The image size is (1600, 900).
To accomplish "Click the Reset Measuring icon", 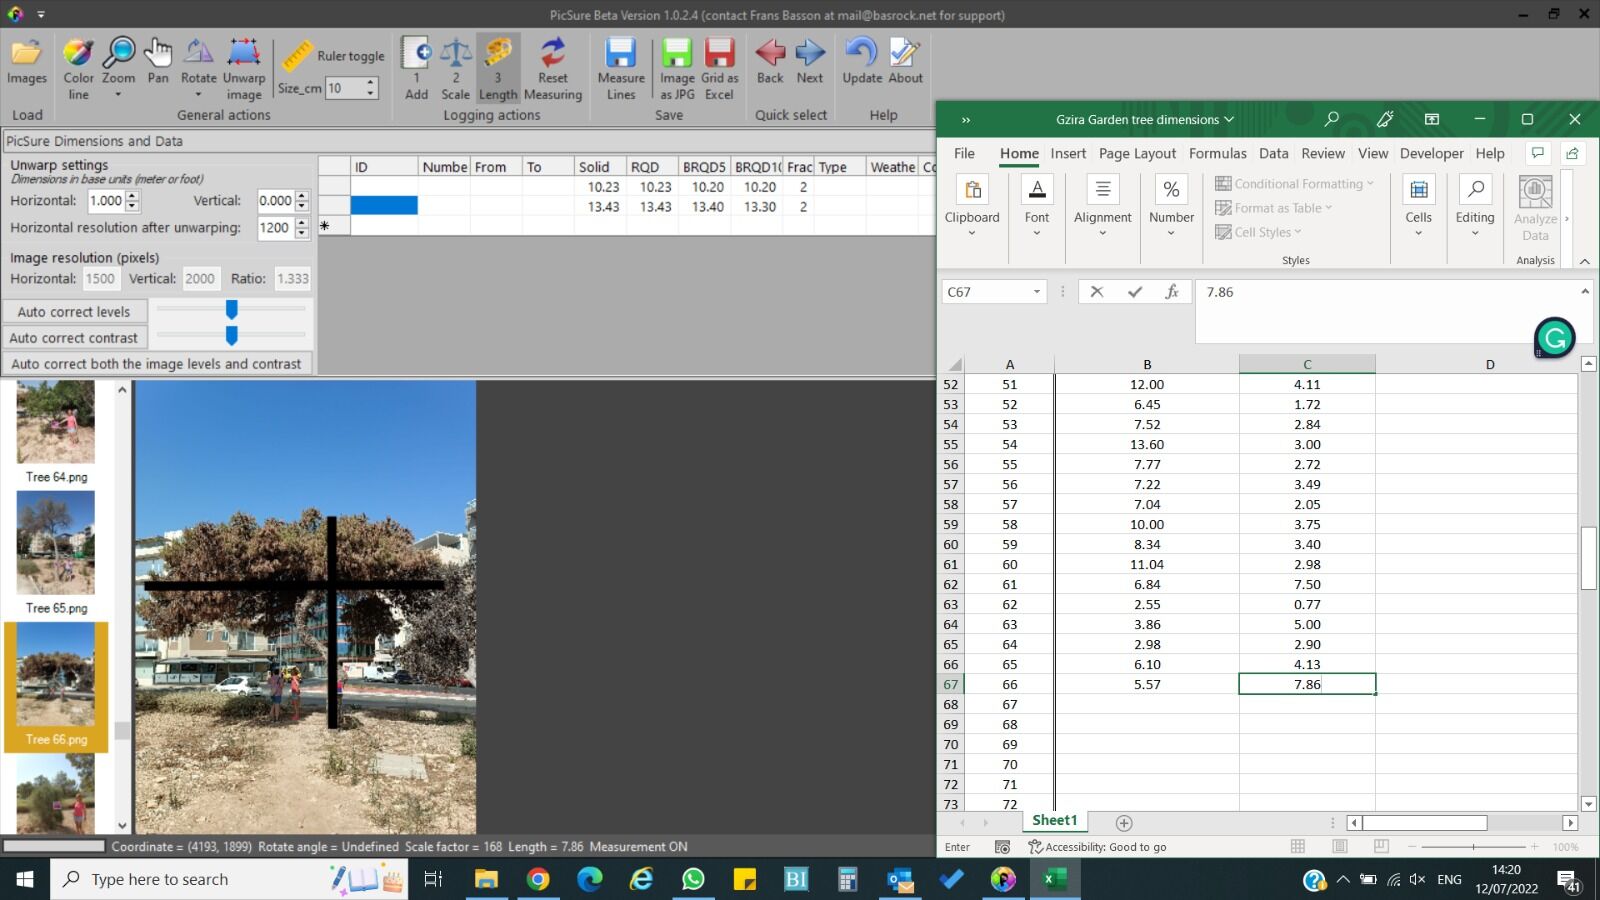I will point(552,55).
